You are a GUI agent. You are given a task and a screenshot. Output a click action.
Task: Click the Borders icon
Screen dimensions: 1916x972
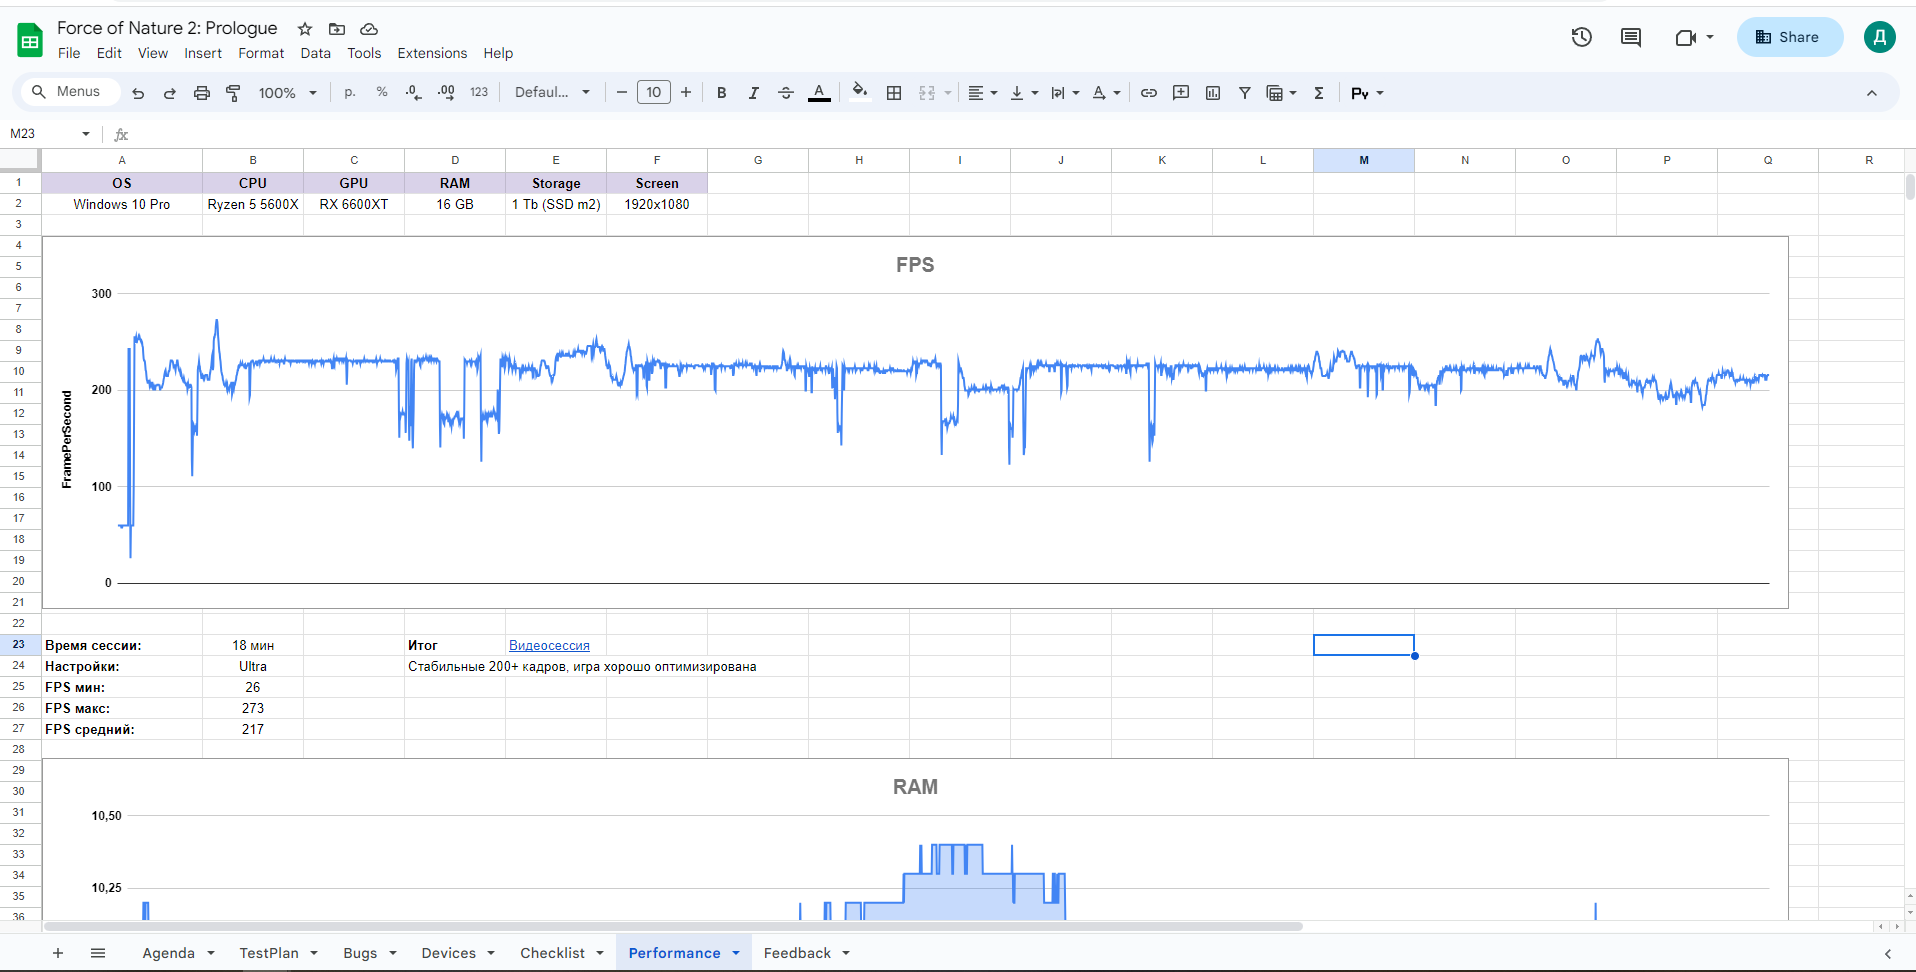(894, 93)
